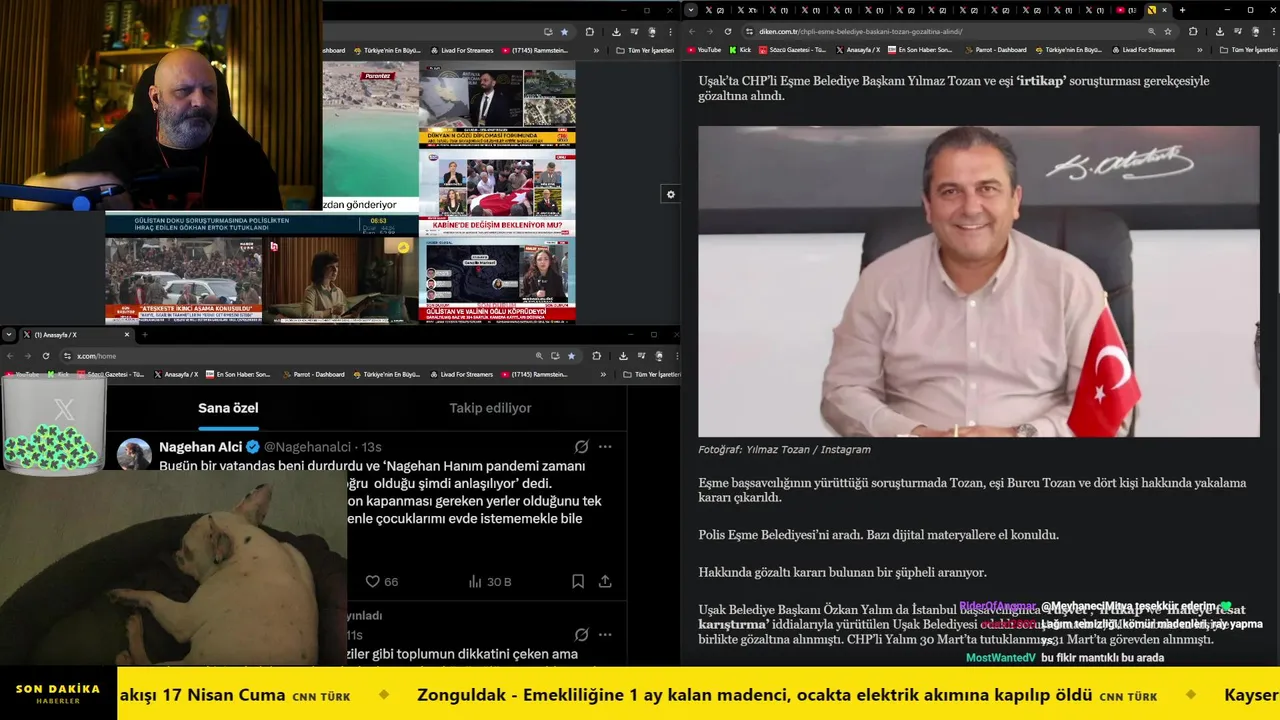
Task: Open Sözcü Gazetesi bookmark in diken.com.tr window
Action: (793, 49)
